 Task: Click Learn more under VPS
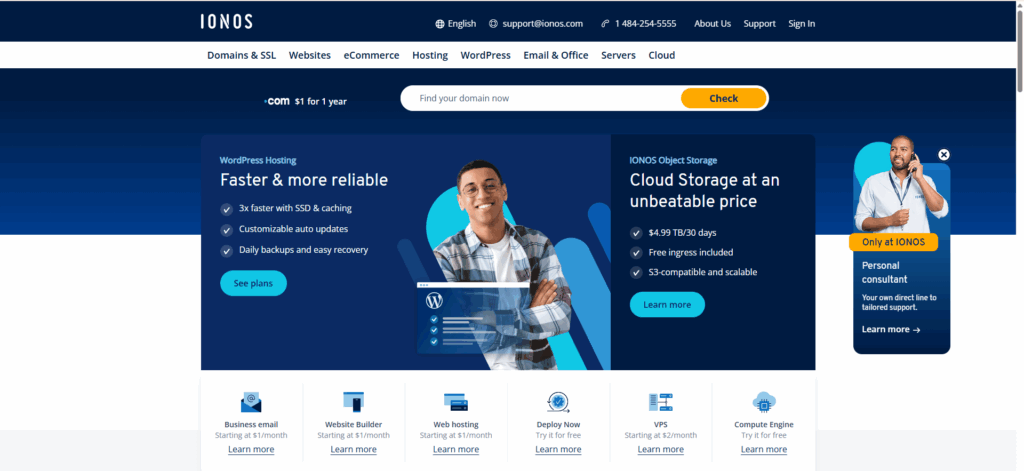tap(661, 449)
